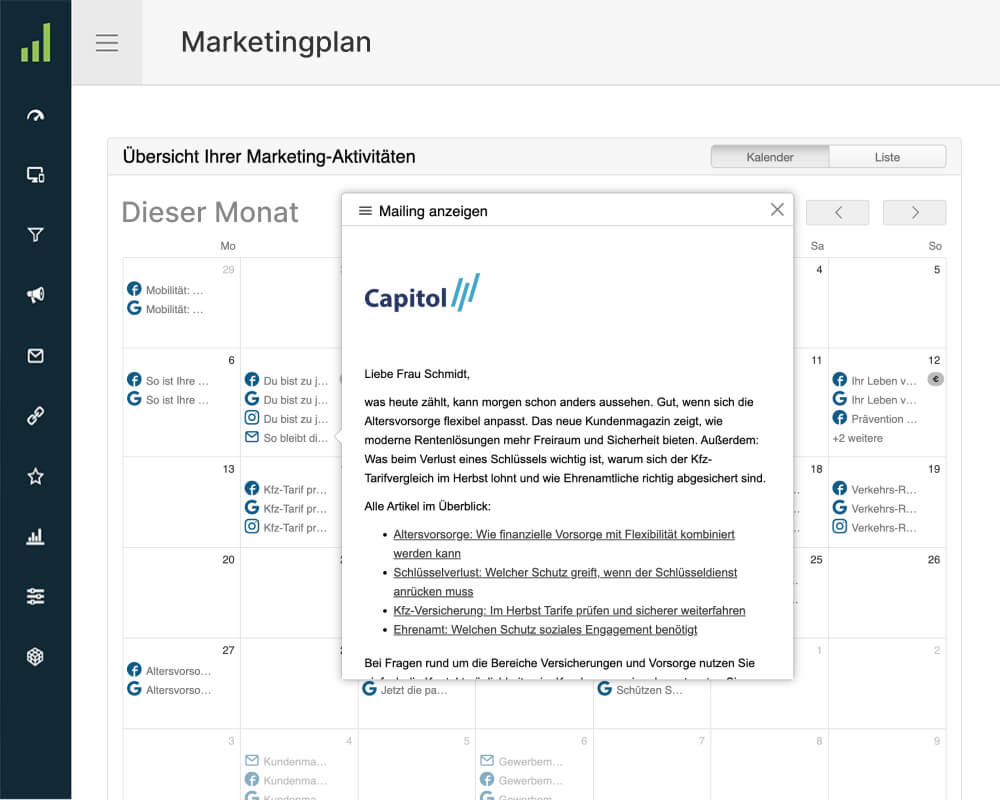Open the sliders settings icon in sidebar
The width and height of the screenshot is (1000, 800).
click(36, 595)
